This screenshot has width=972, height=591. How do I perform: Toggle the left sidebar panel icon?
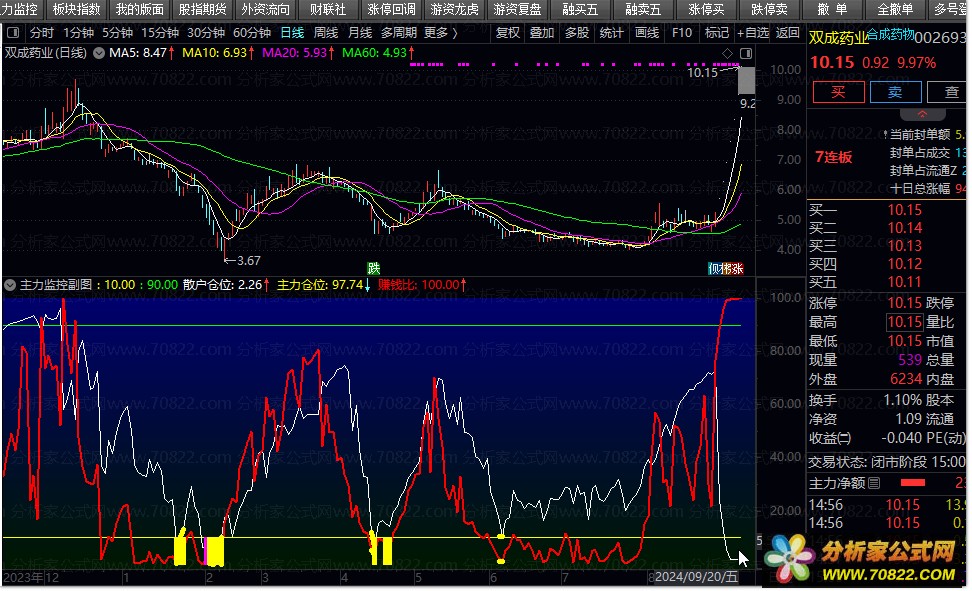13,33
